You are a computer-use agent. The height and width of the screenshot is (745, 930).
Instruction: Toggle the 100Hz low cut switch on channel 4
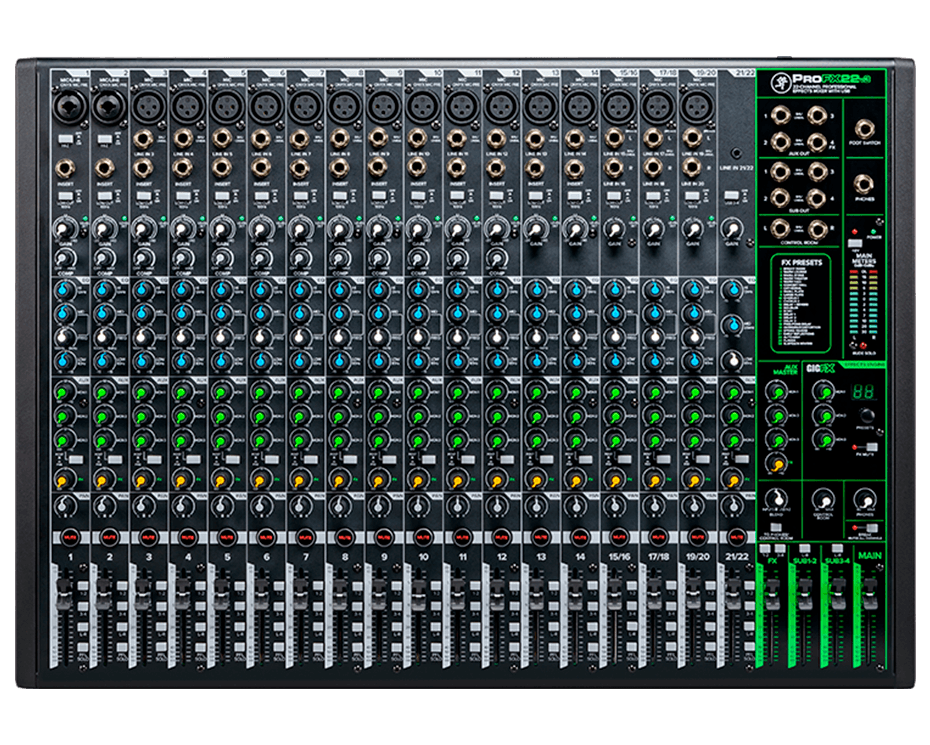(x=184, y=194)
